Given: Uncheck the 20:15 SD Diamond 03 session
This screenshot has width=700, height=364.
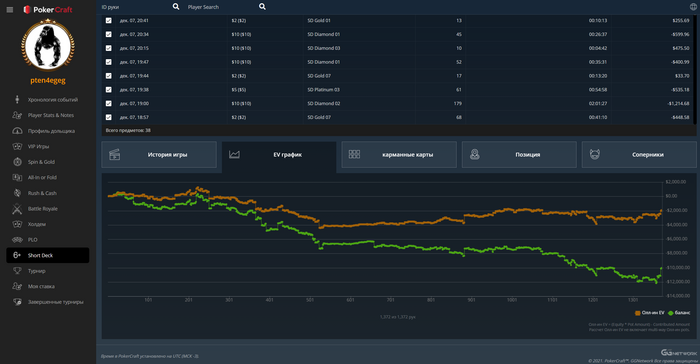Looking at the screenshot, I should 108,48.
